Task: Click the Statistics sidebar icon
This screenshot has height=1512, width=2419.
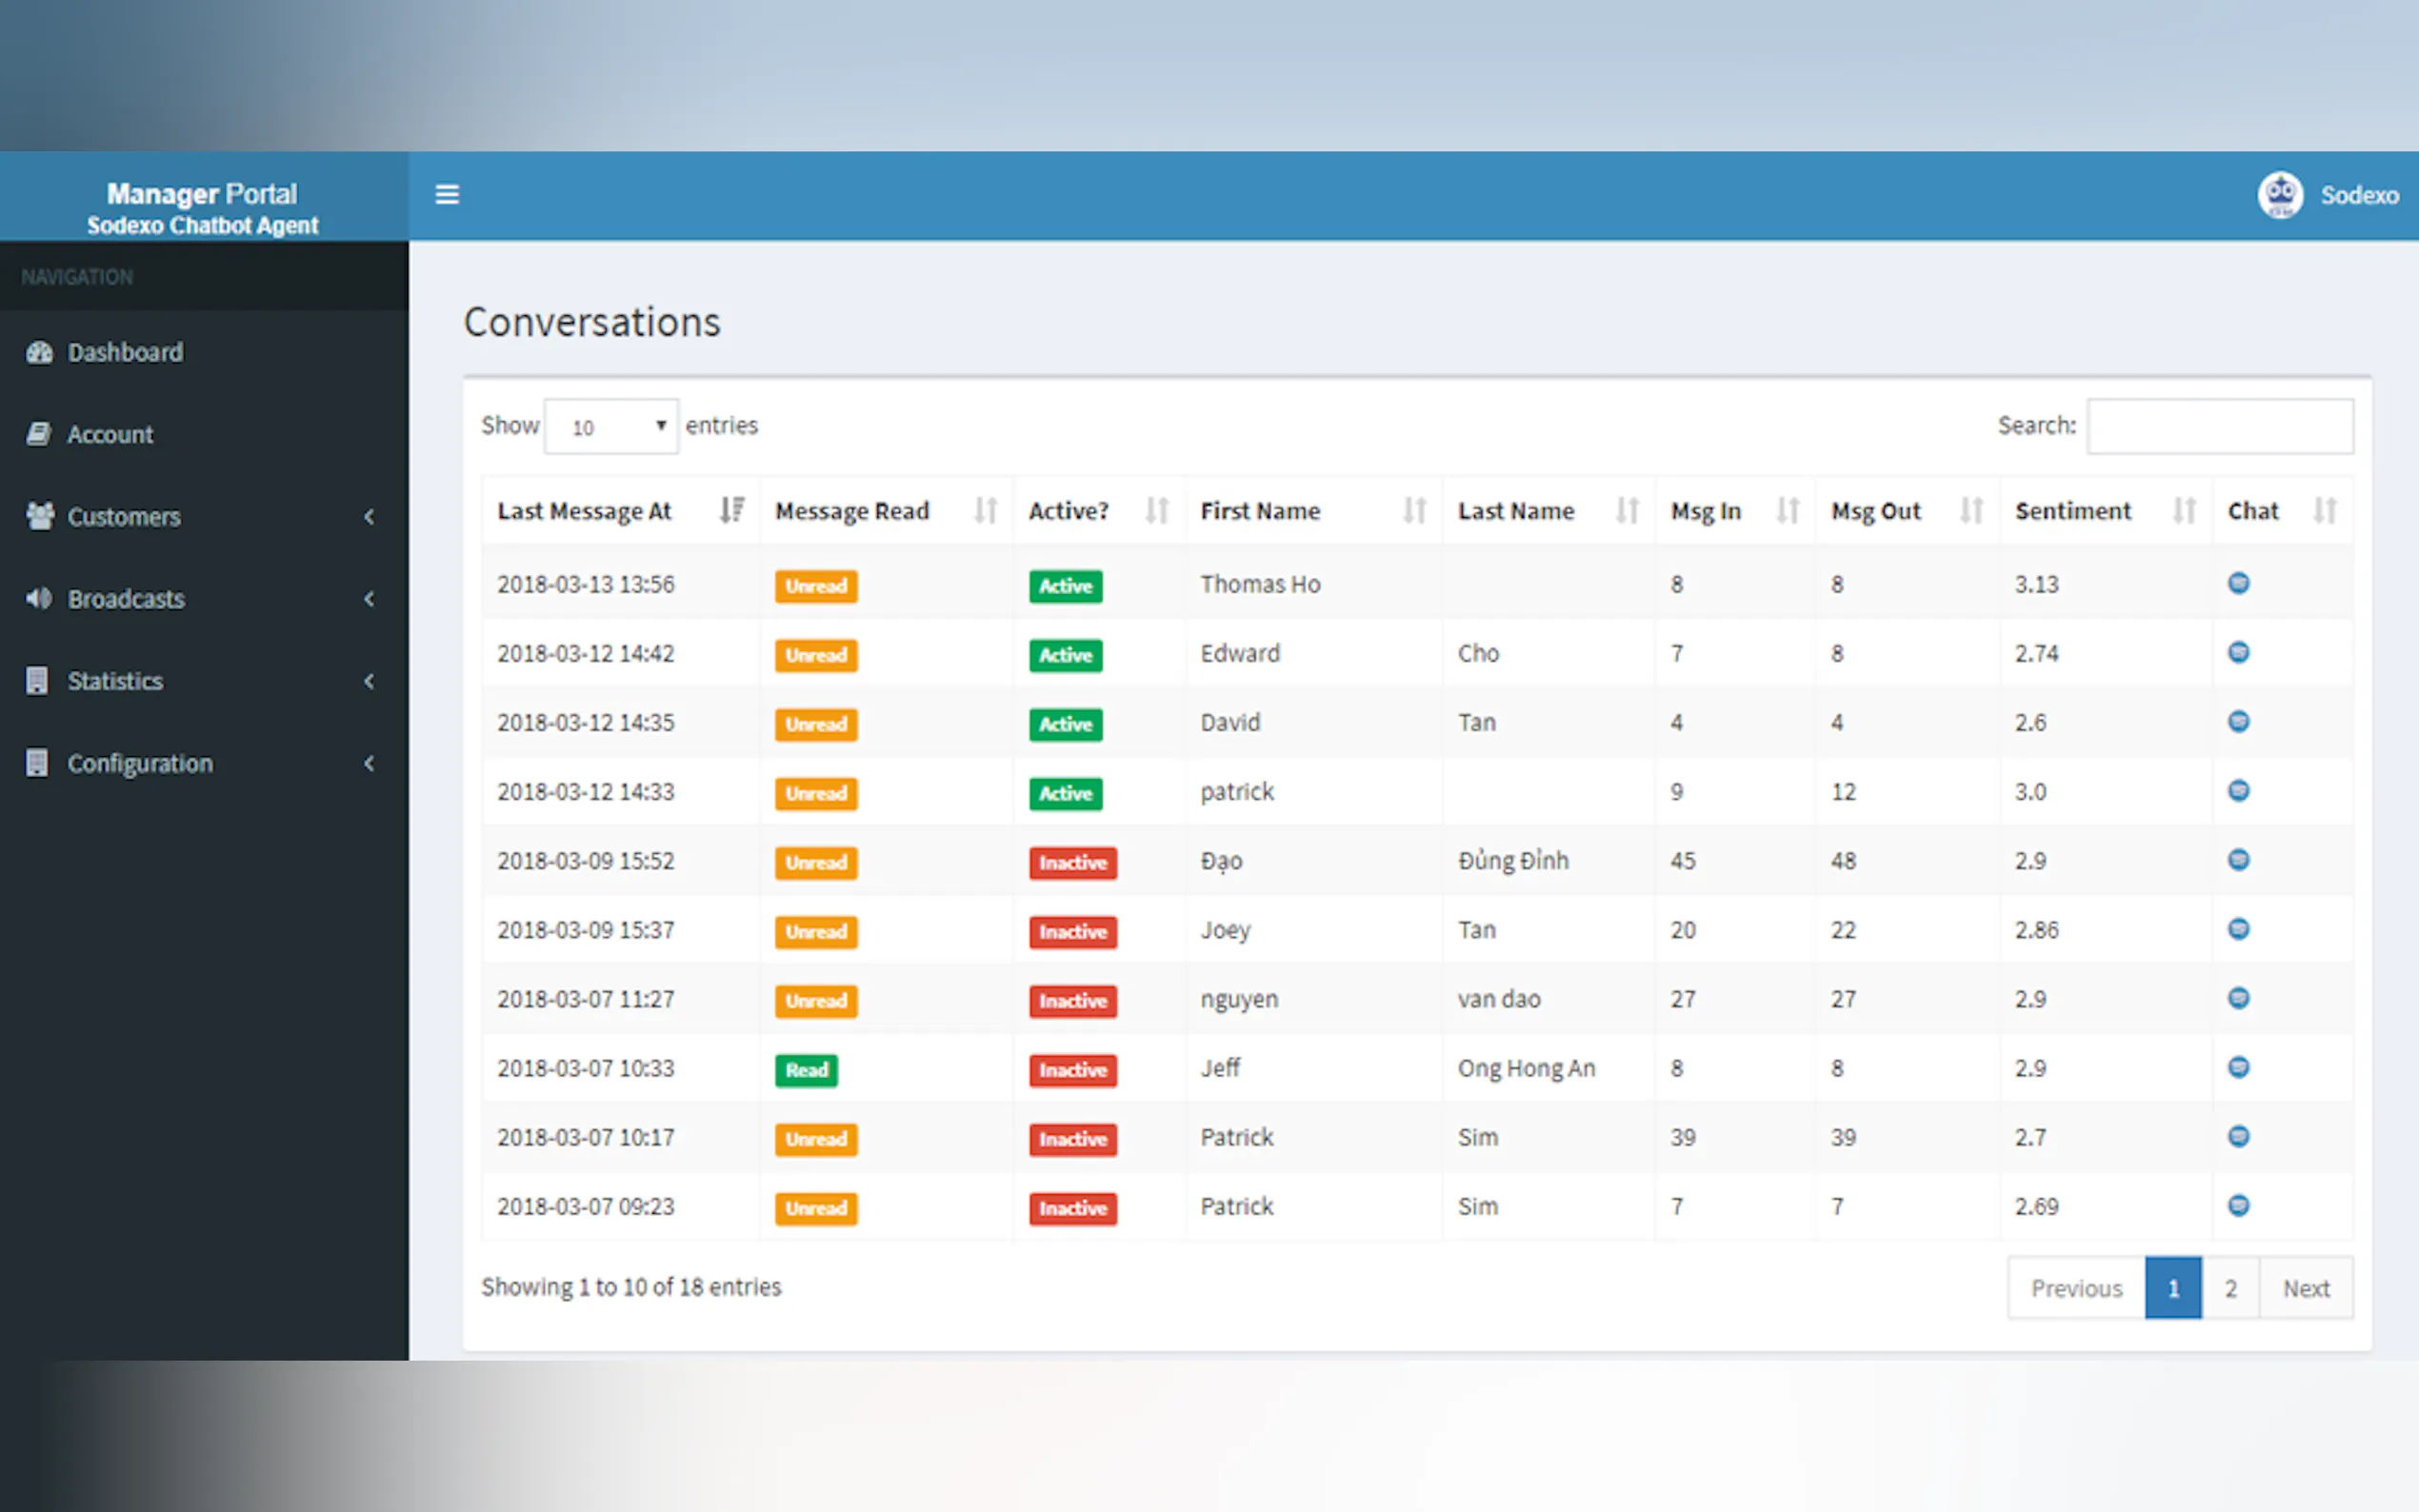Action: pyautogui.click(x=39, y=680)
